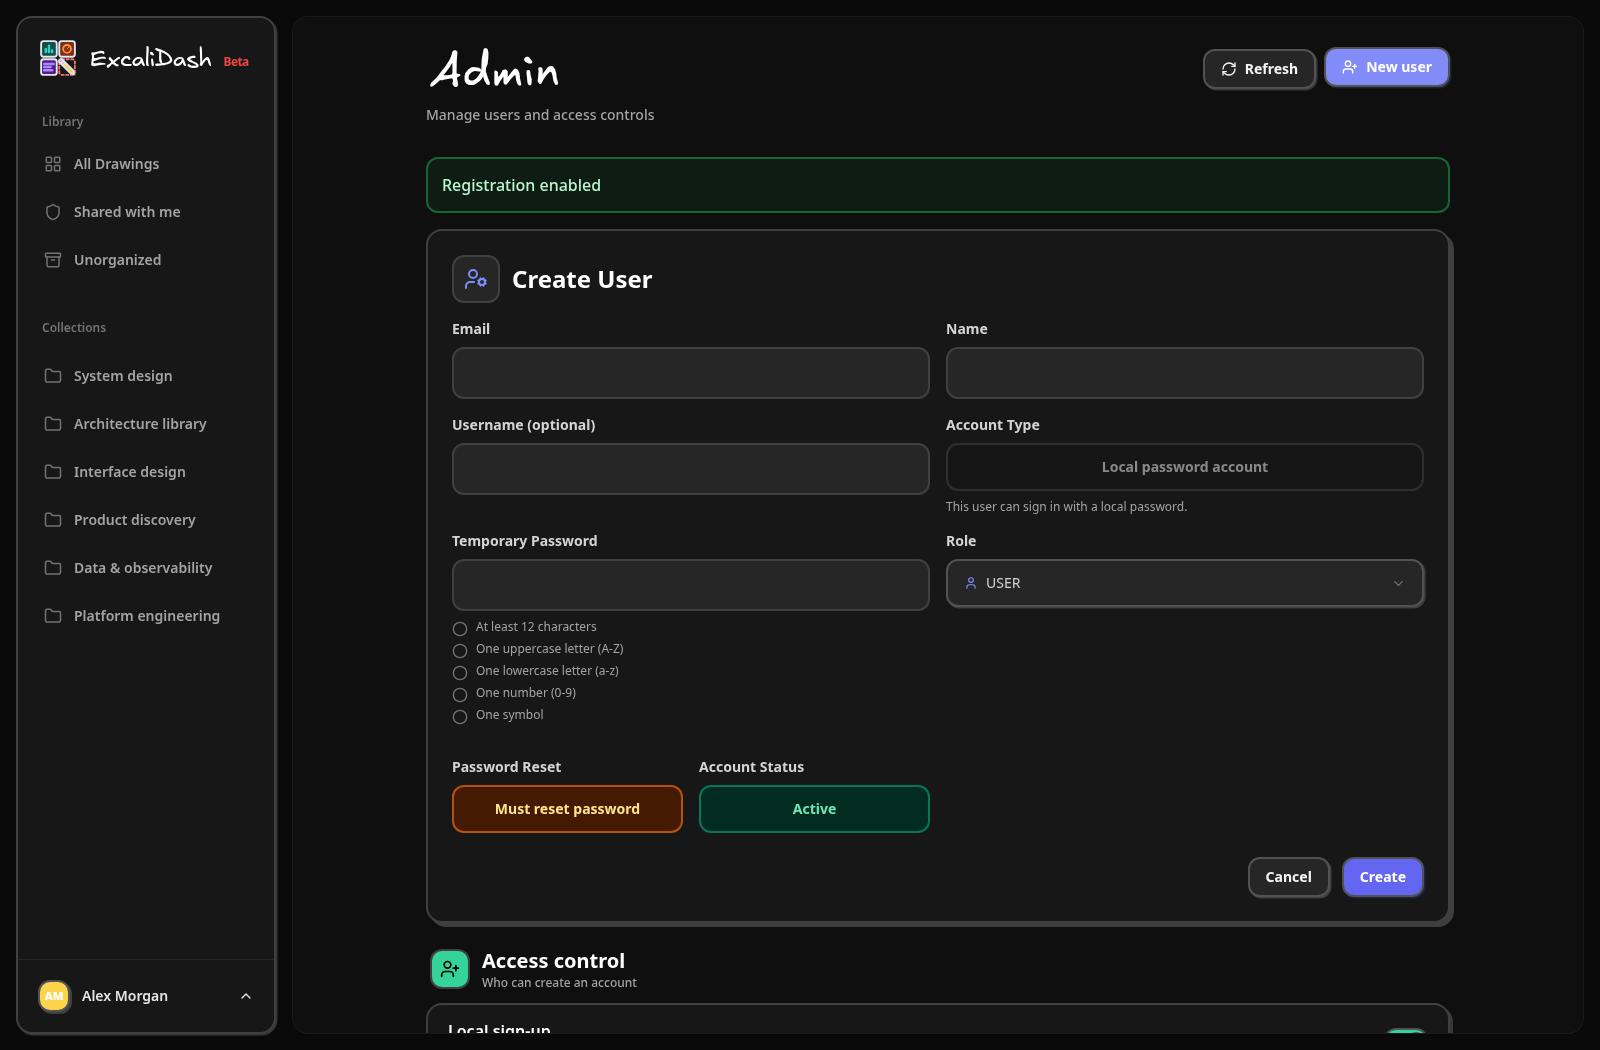Screen dimensions: 1600x1050
Task: Click the New user button
Action: [1387, 67]
